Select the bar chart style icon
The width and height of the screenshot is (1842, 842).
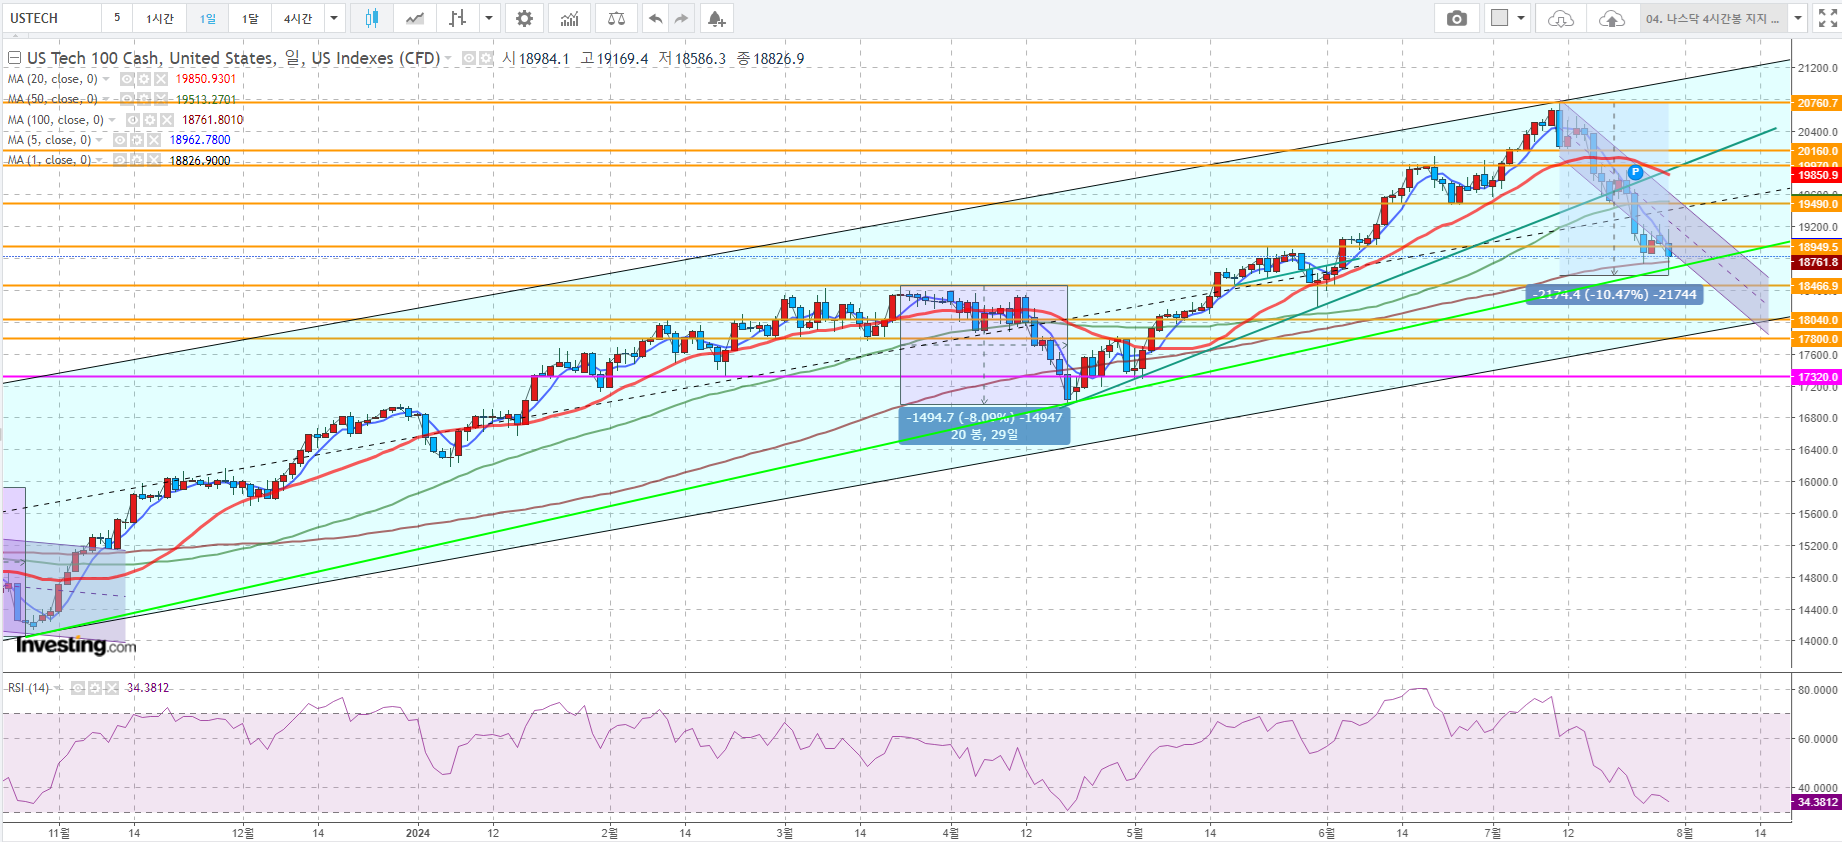pos(458,18)
